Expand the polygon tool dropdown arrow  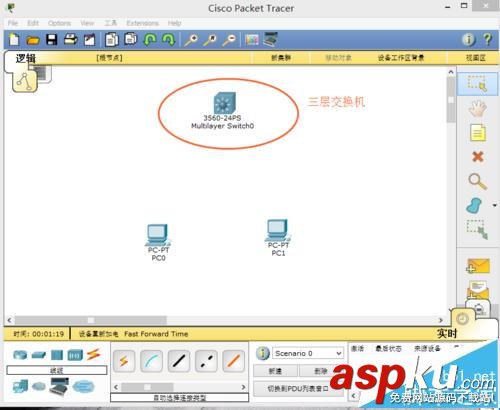coord(495,205)
